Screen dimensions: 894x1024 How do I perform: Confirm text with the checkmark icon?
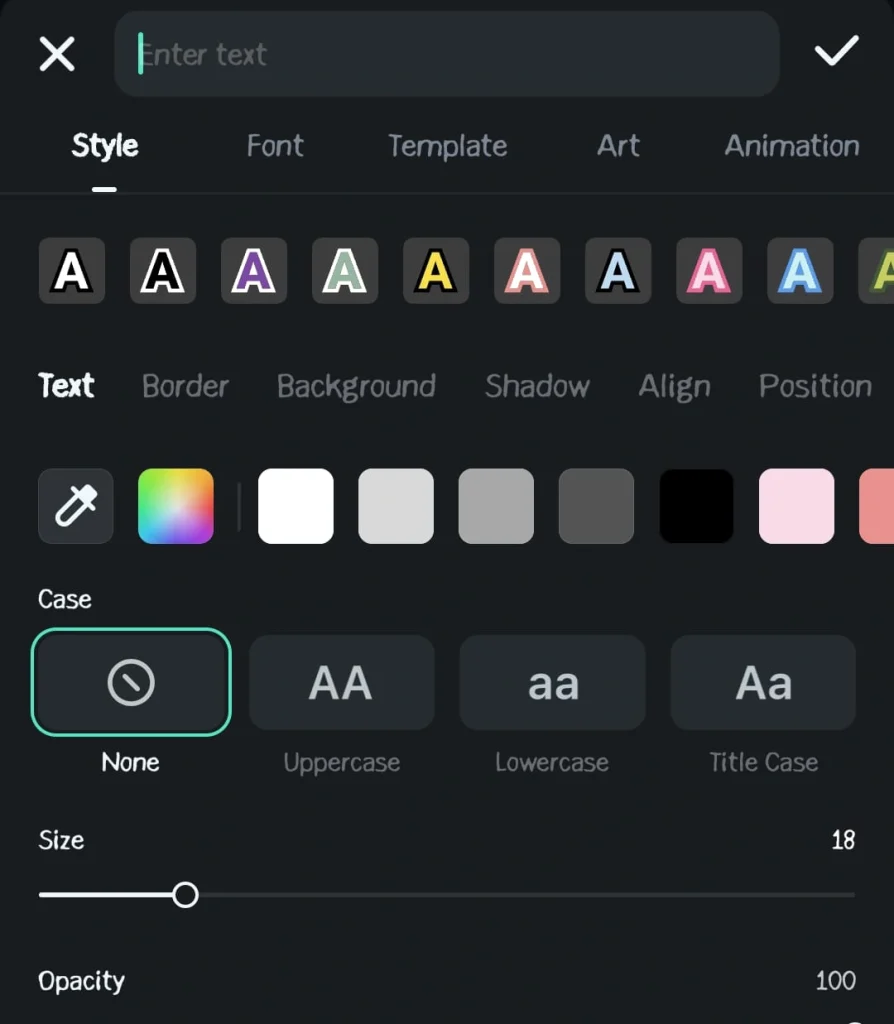tap(837, 52)
